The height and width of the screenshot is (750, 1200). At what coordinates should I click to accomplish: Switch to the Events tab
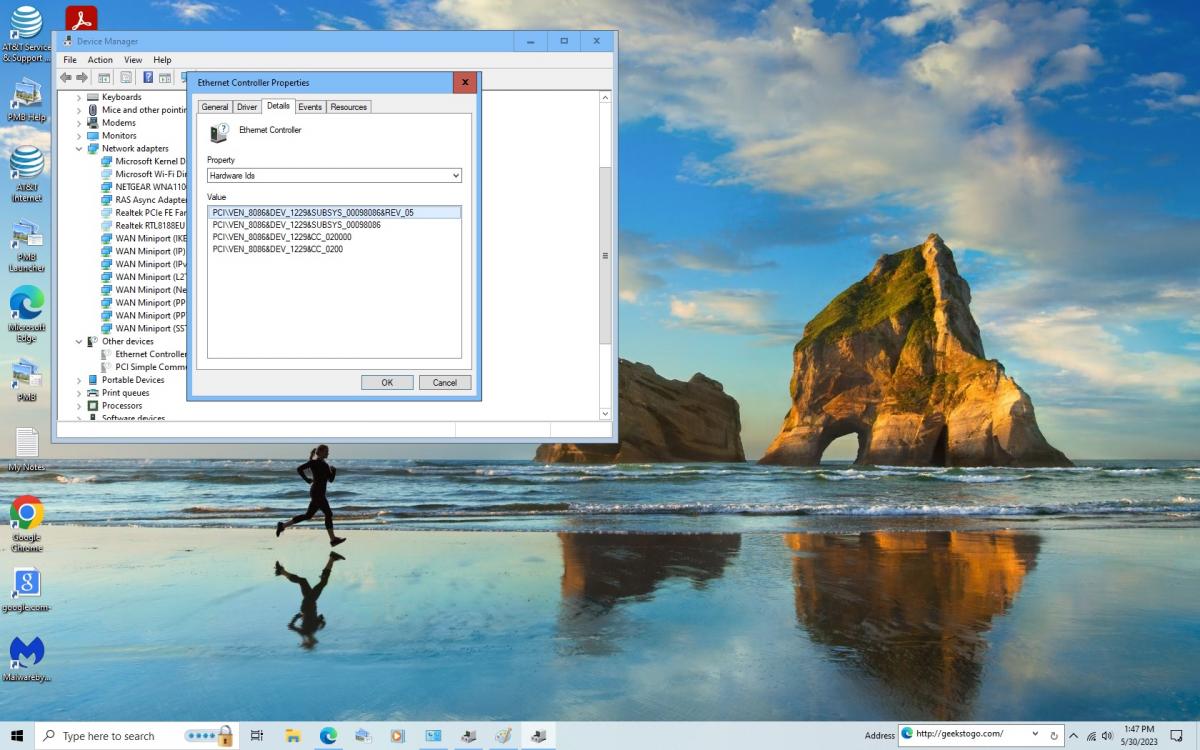[x=310, y=107]
